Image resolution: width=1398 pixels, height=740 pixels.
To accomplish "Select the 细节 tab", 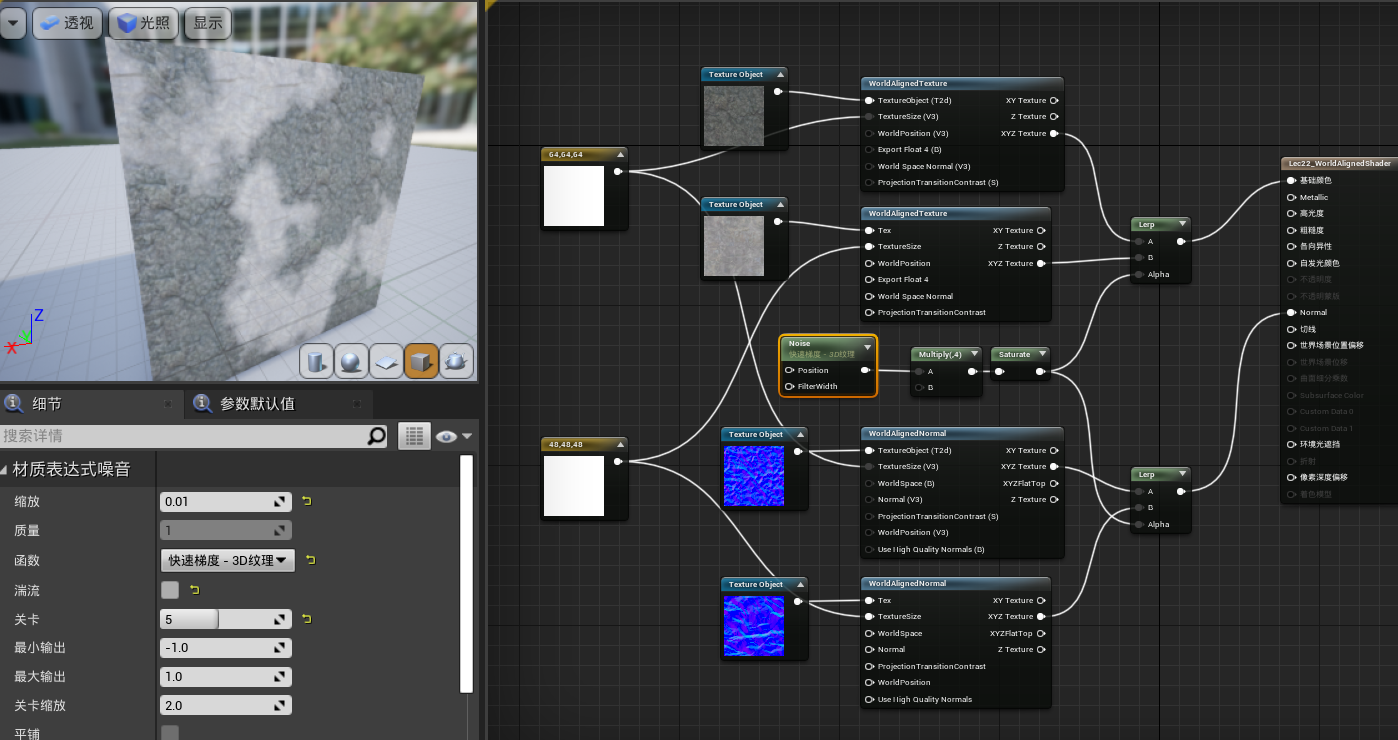I will tap(47, 404).
